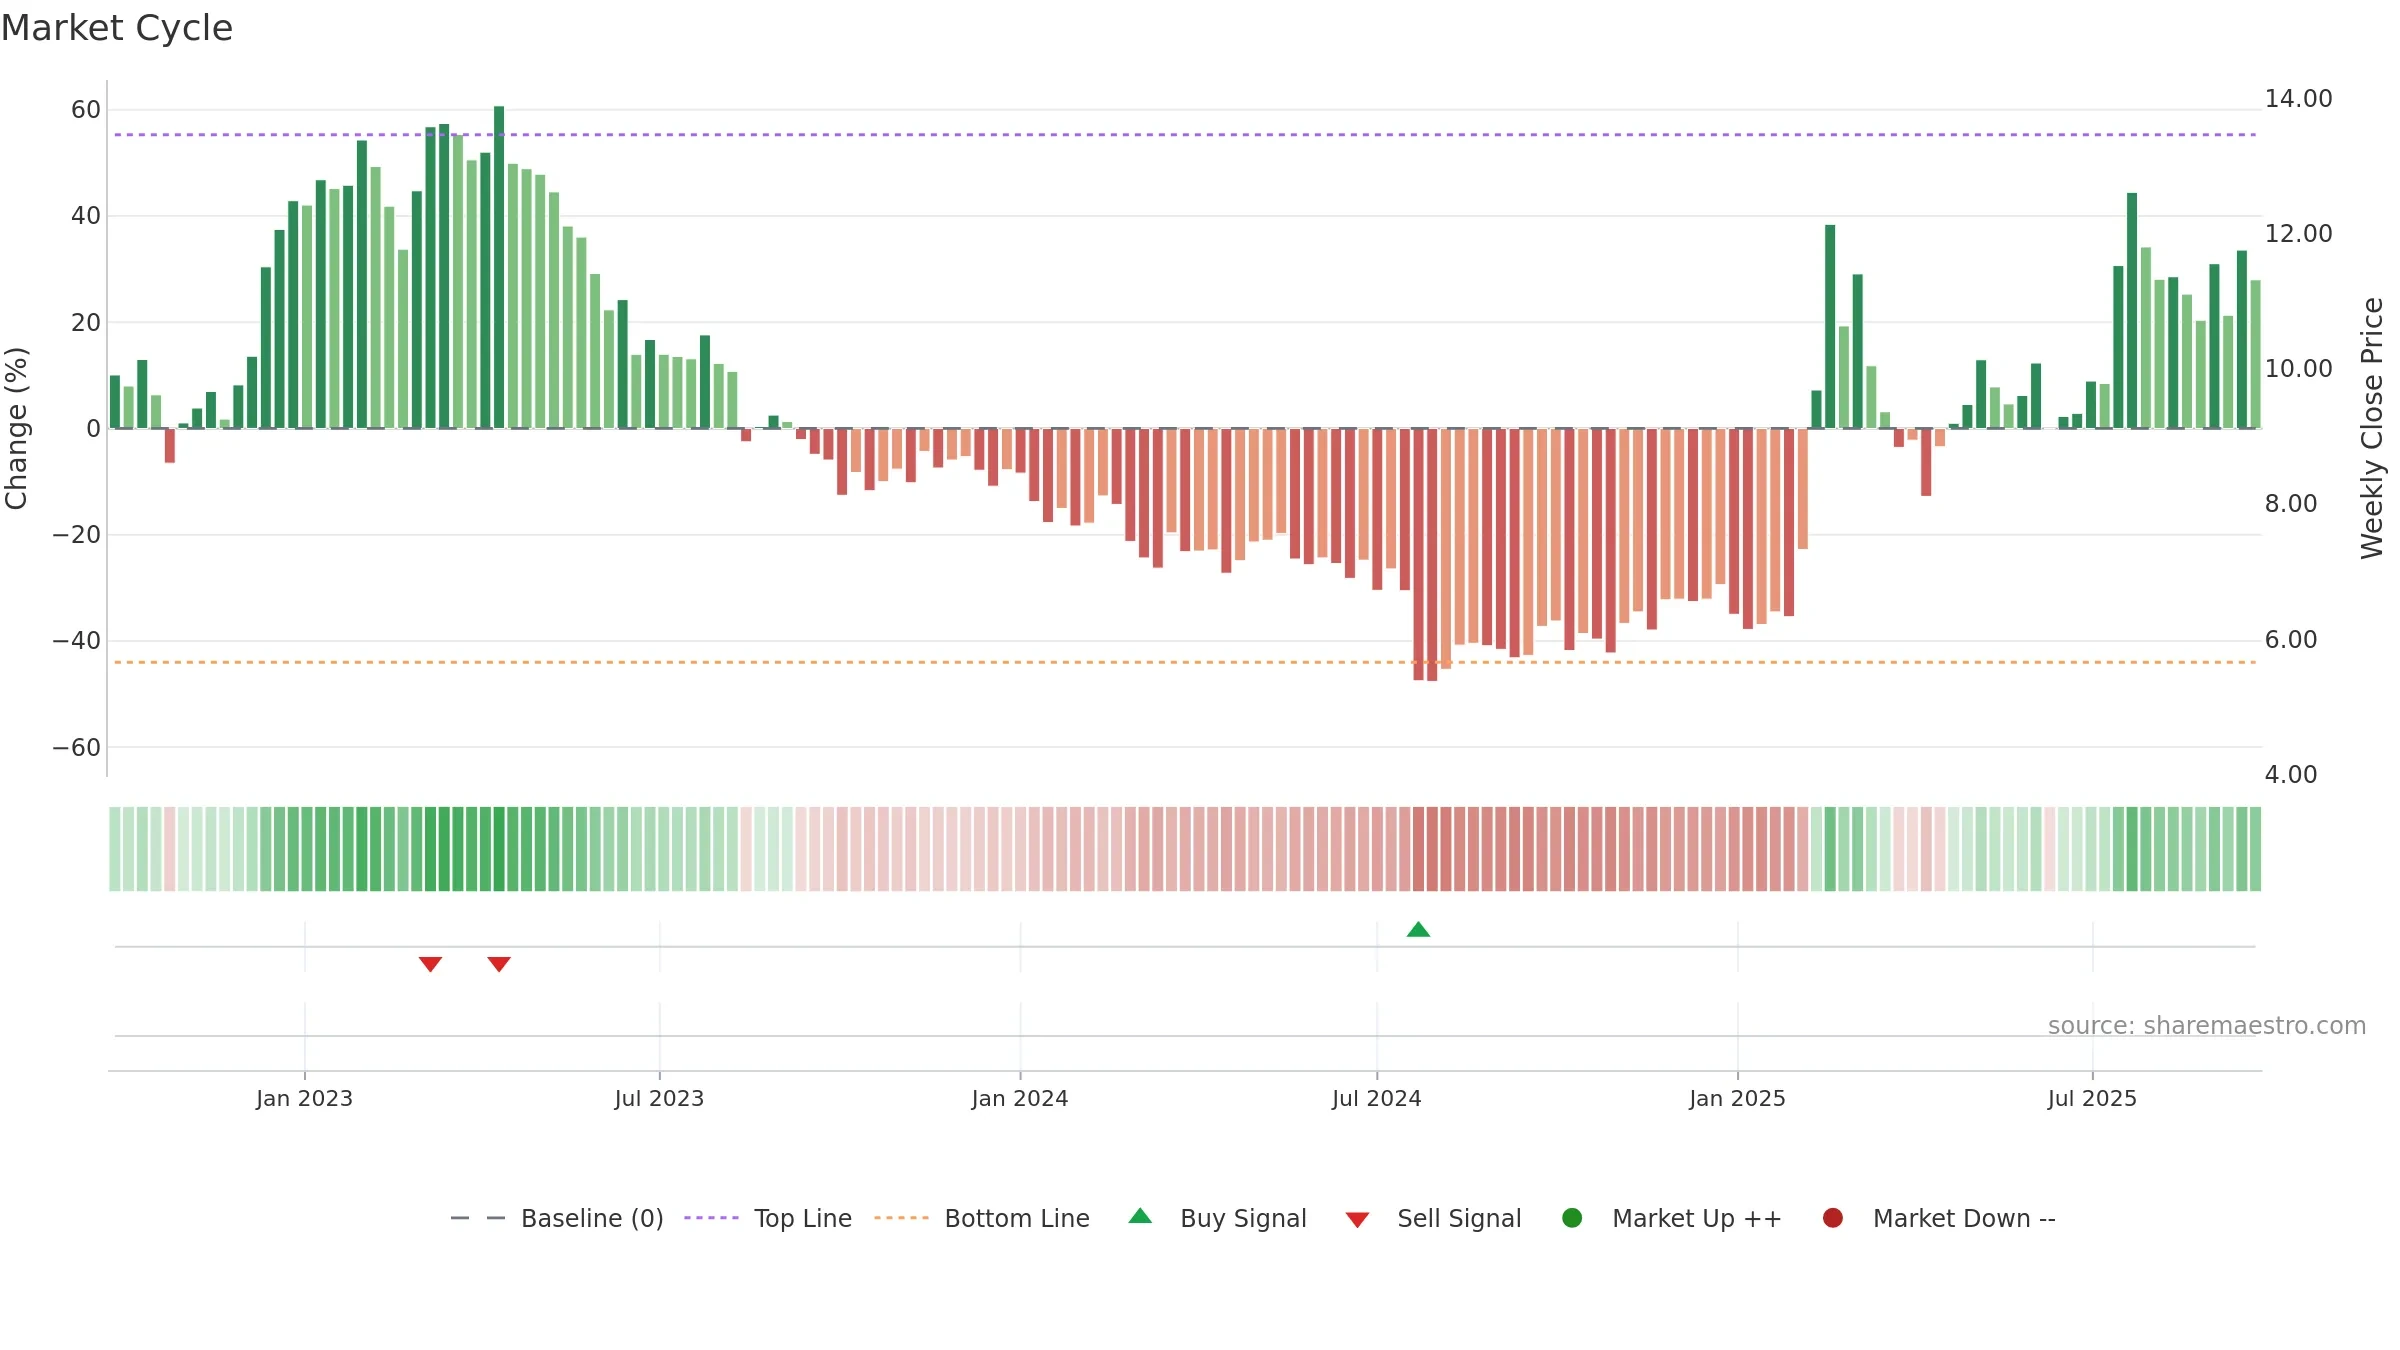Toggle the Market Up ++ legend entry

click(x=1671, y=1218)
